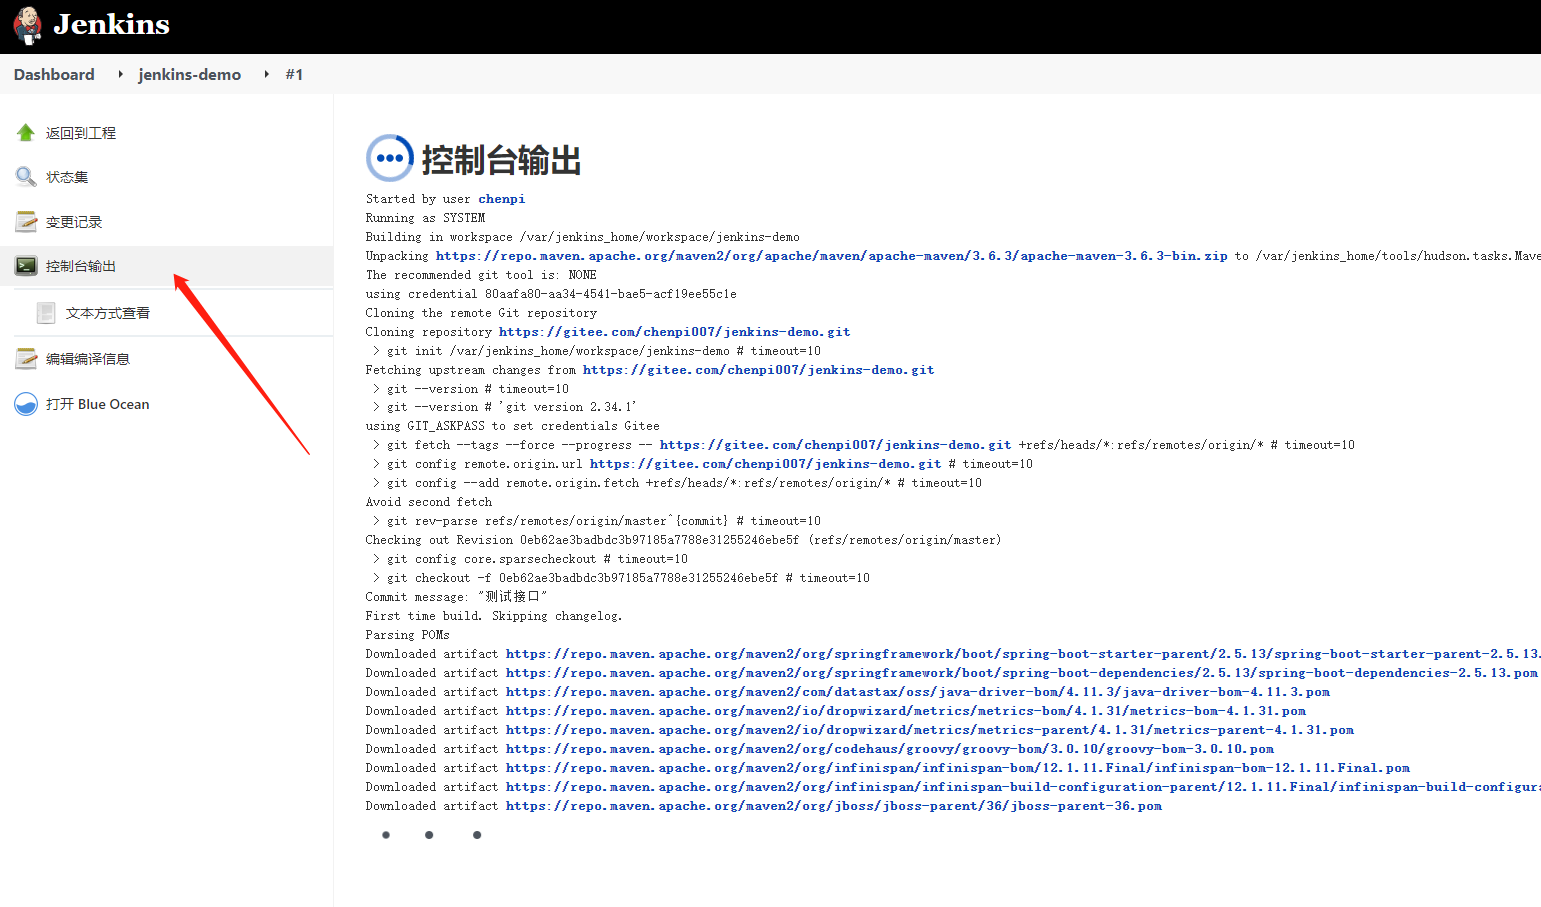The width and height of the screenshot is (1541, 907).
Task: Click the speech-bubble icon beside 控制台输出 heading
Action: tap(389, 157)
